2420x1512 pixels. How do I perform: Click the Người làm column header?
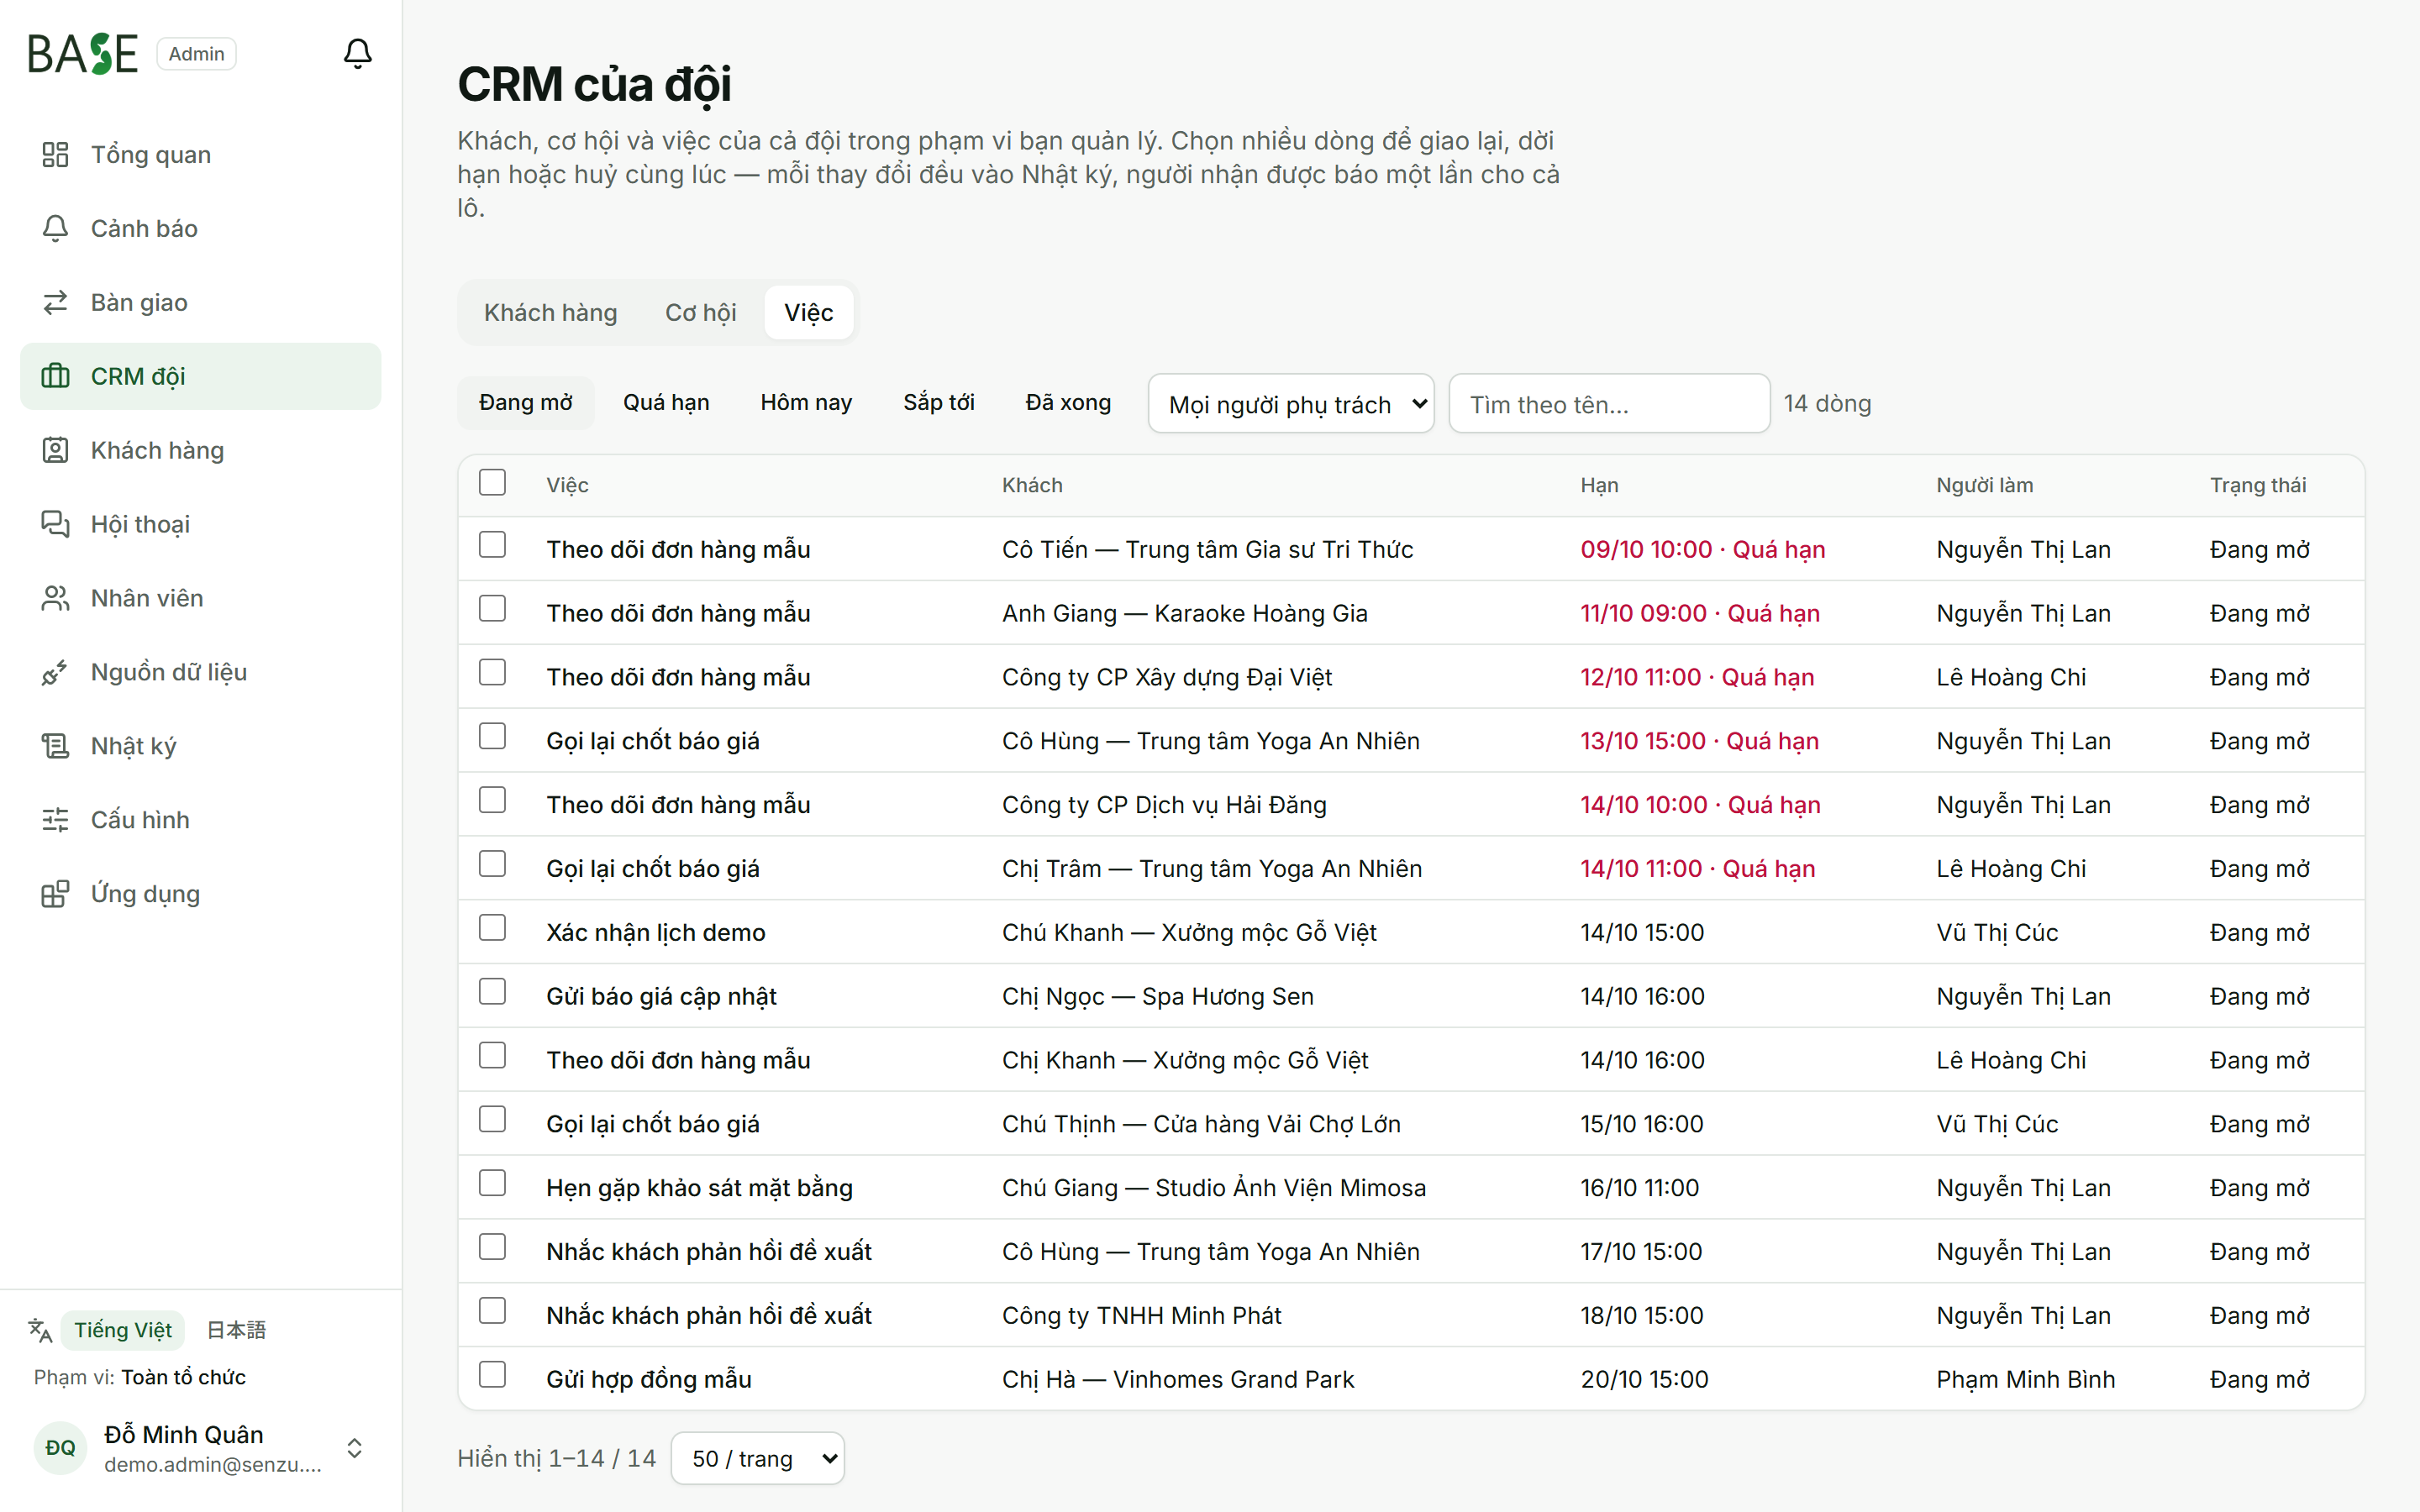coord(1985,486)
